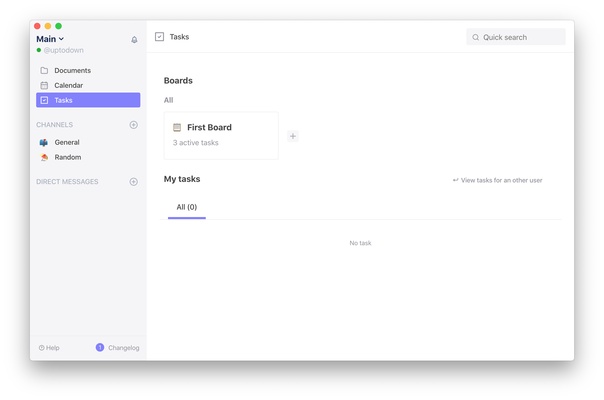Viewport: 604px width, 400px height.
Task: Add a new board with plus button
Action: click(293, 136)
